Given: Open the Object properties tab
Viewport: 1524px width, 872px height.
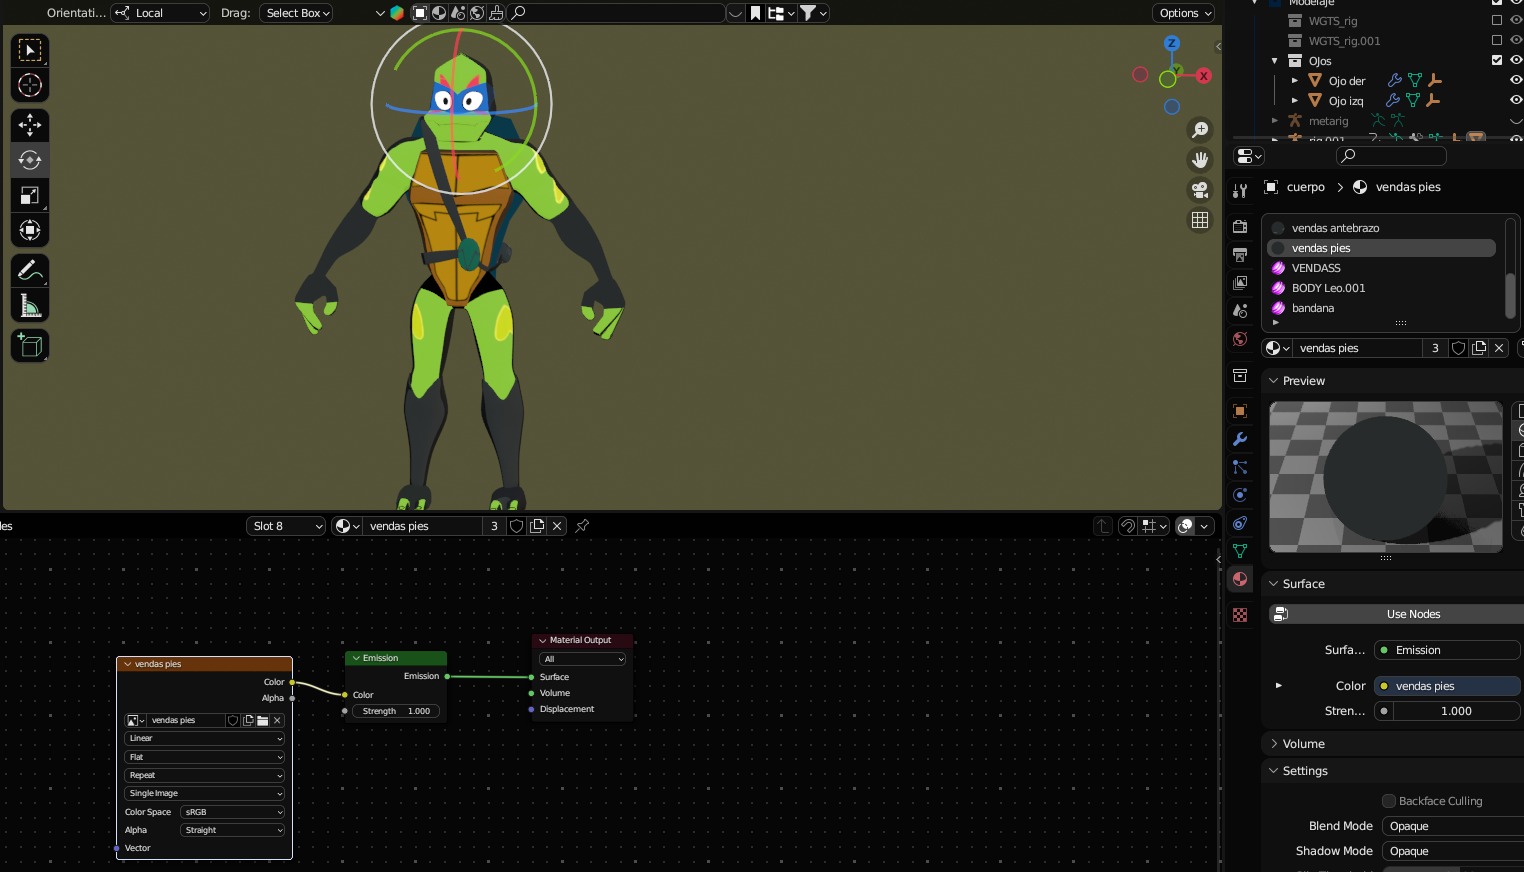Looking at the screenshot, I should tap(1240, 411).
